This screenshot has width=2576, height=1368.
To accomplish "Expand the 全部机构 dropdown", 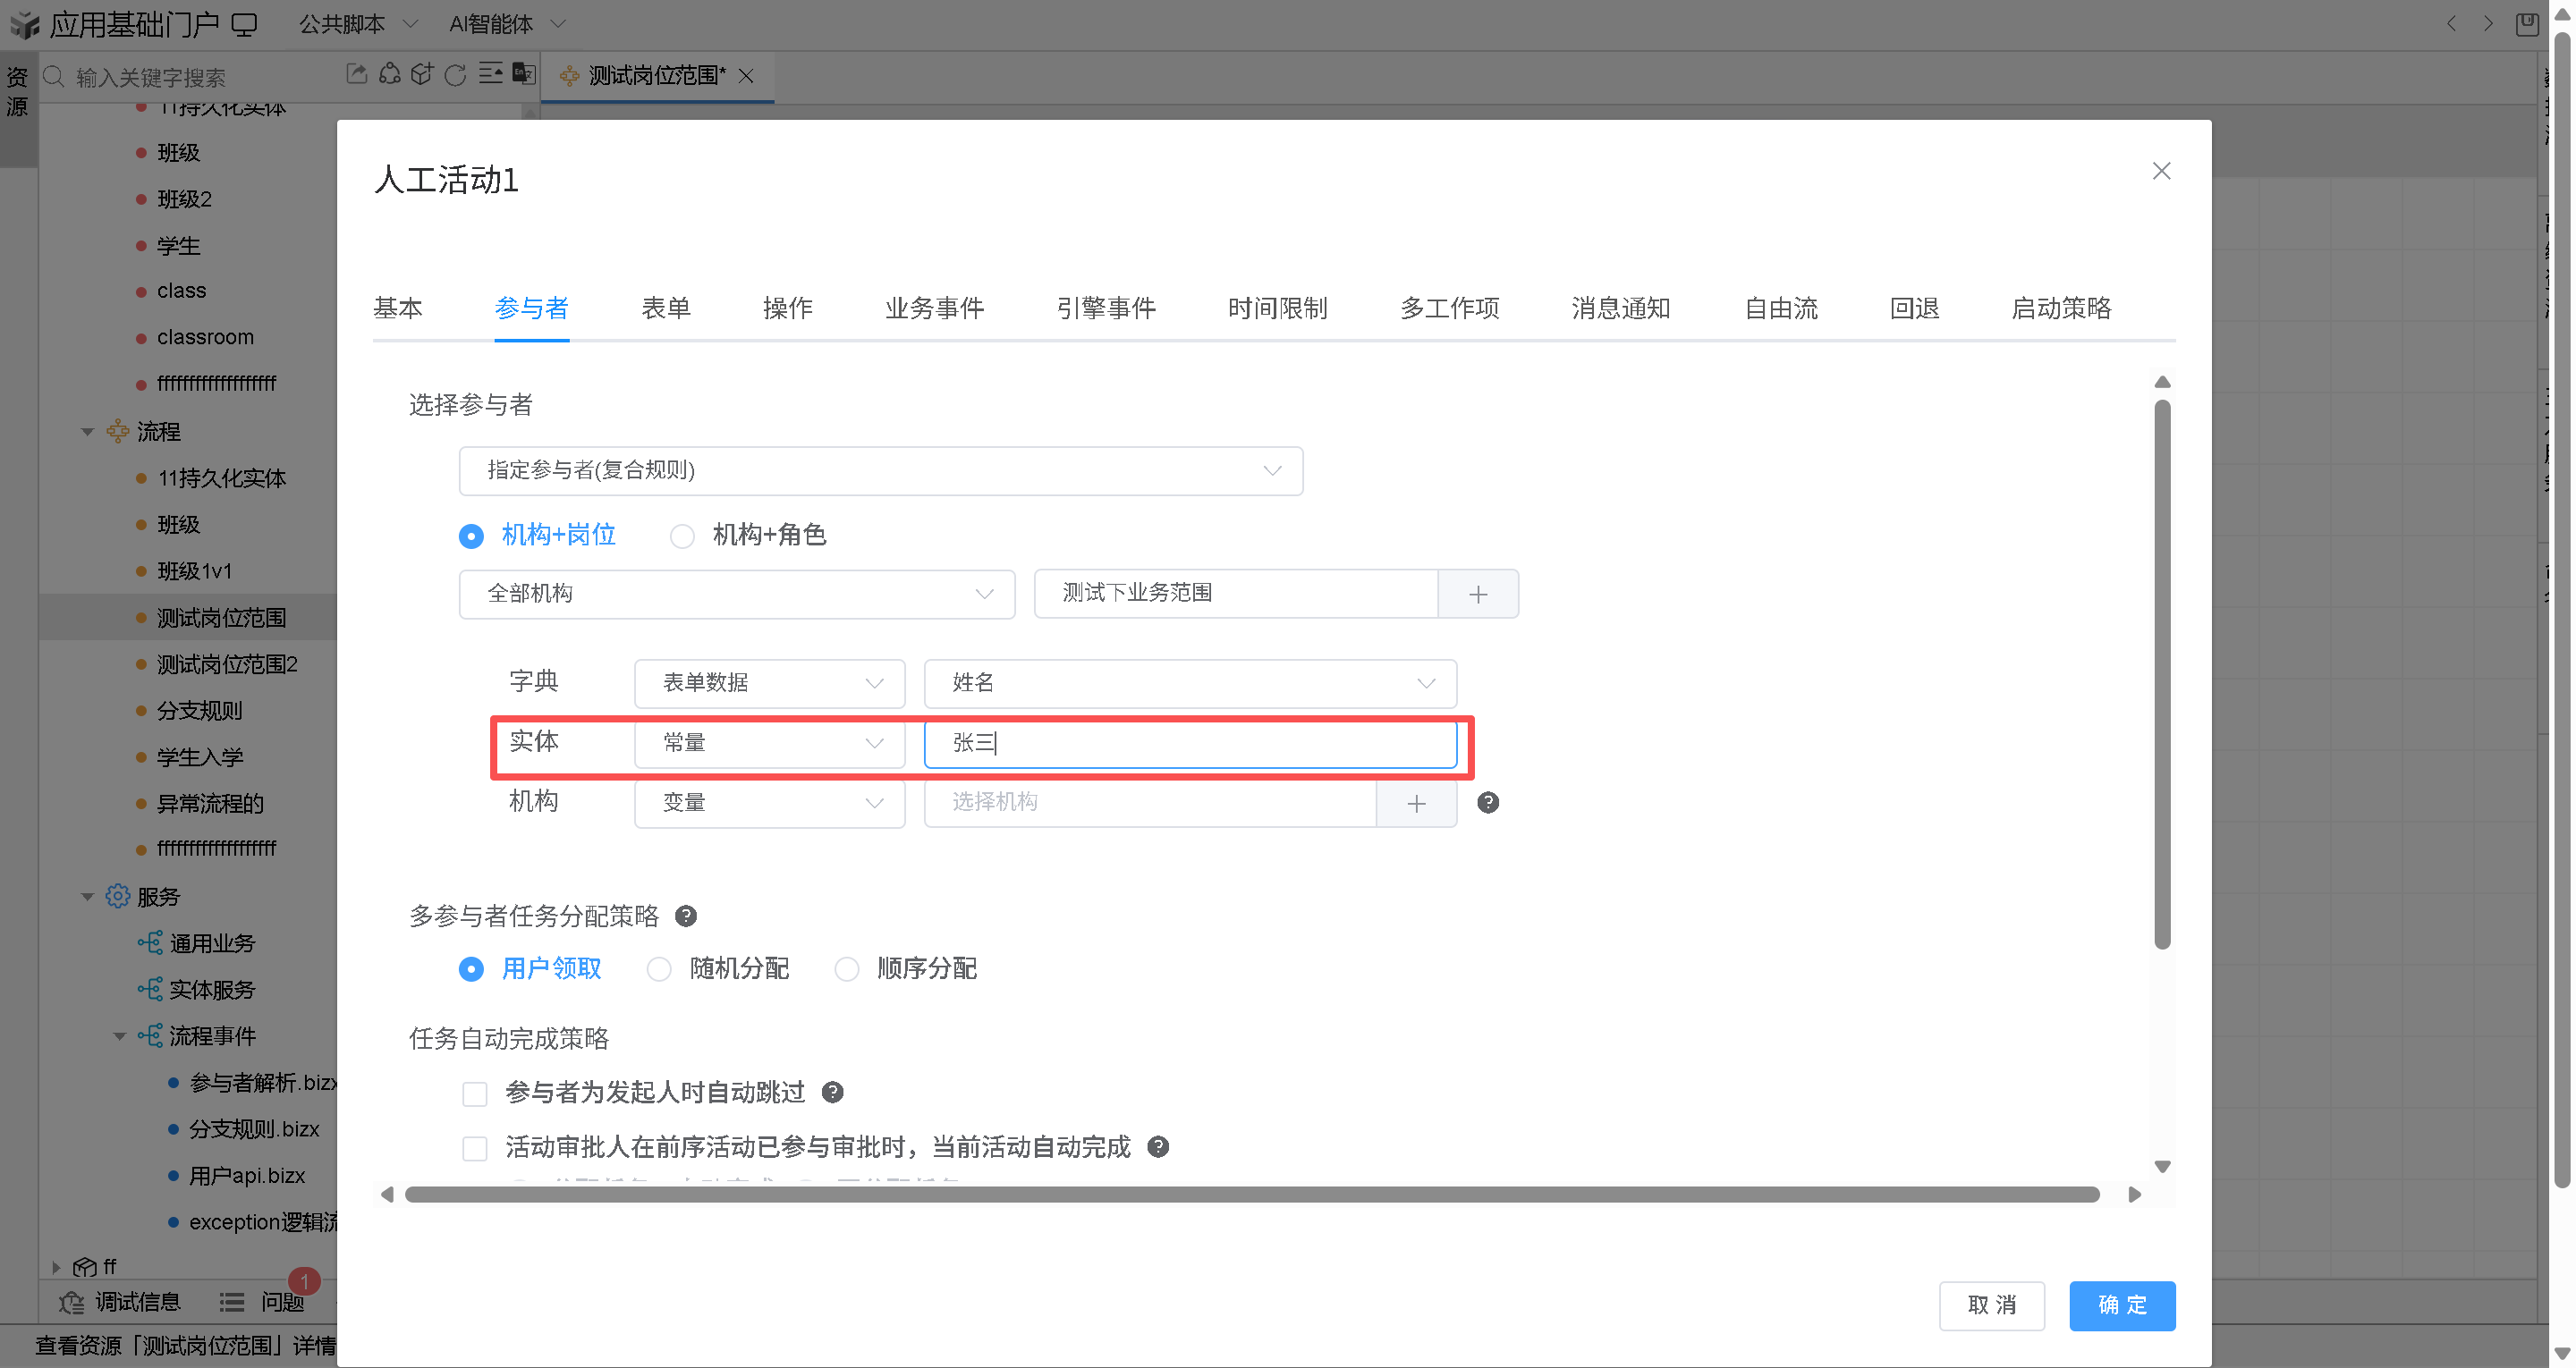I will point(736,594).
